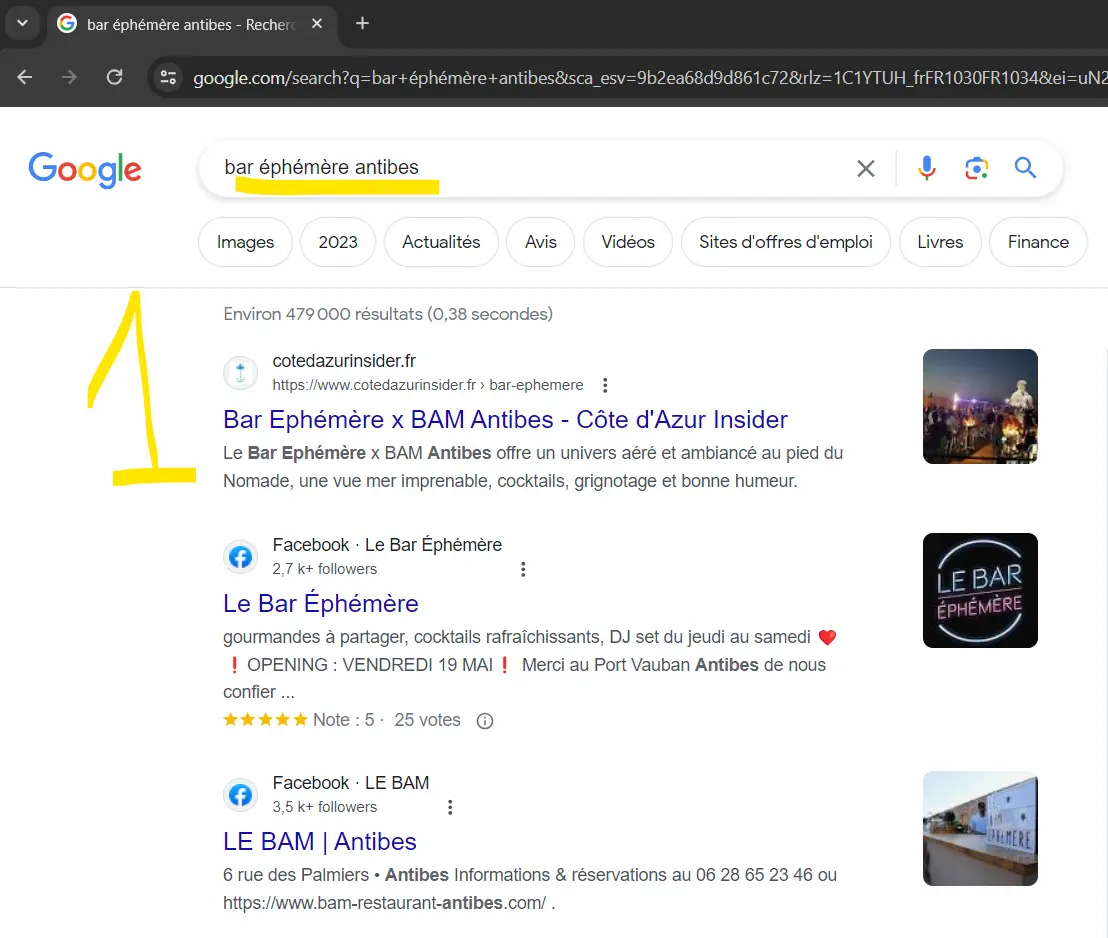The width and height of the screenshot is (1108, 938).
Task: Clear the search query with X
Action: pos(866,168)
